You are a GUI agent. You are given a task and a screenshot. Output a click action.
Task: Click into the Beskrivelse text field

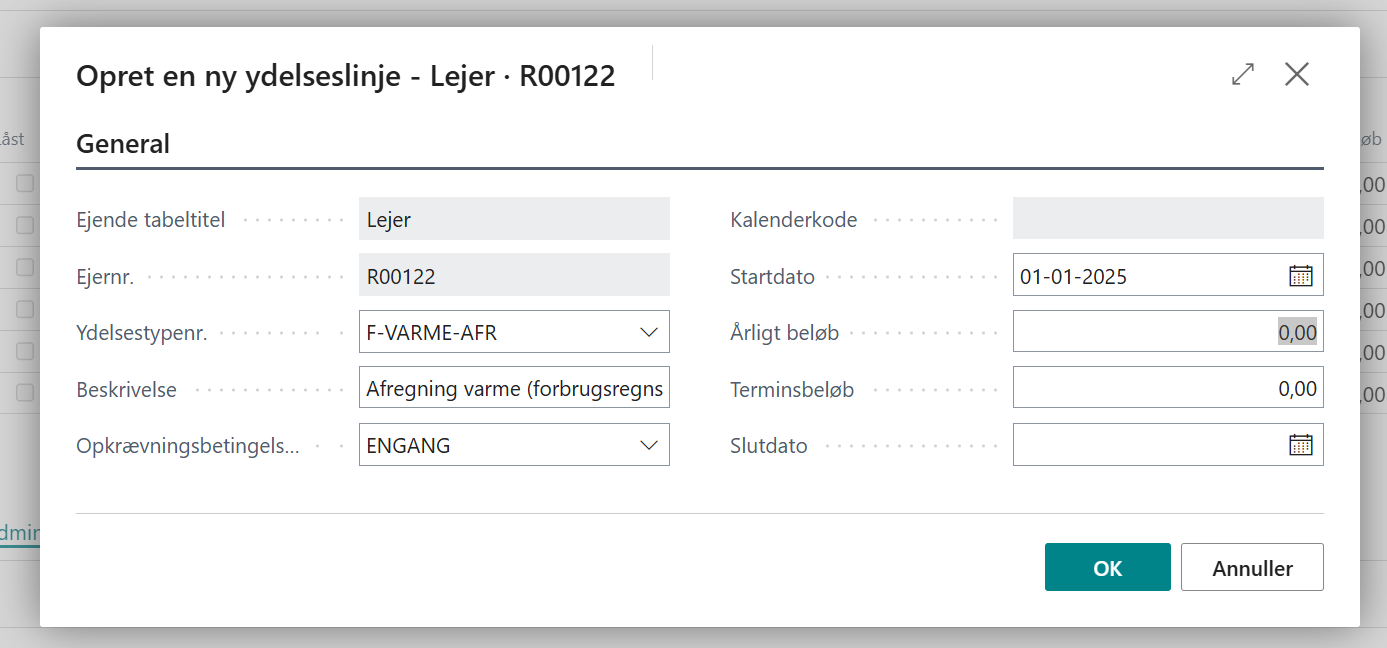click(x=514, y=389)
